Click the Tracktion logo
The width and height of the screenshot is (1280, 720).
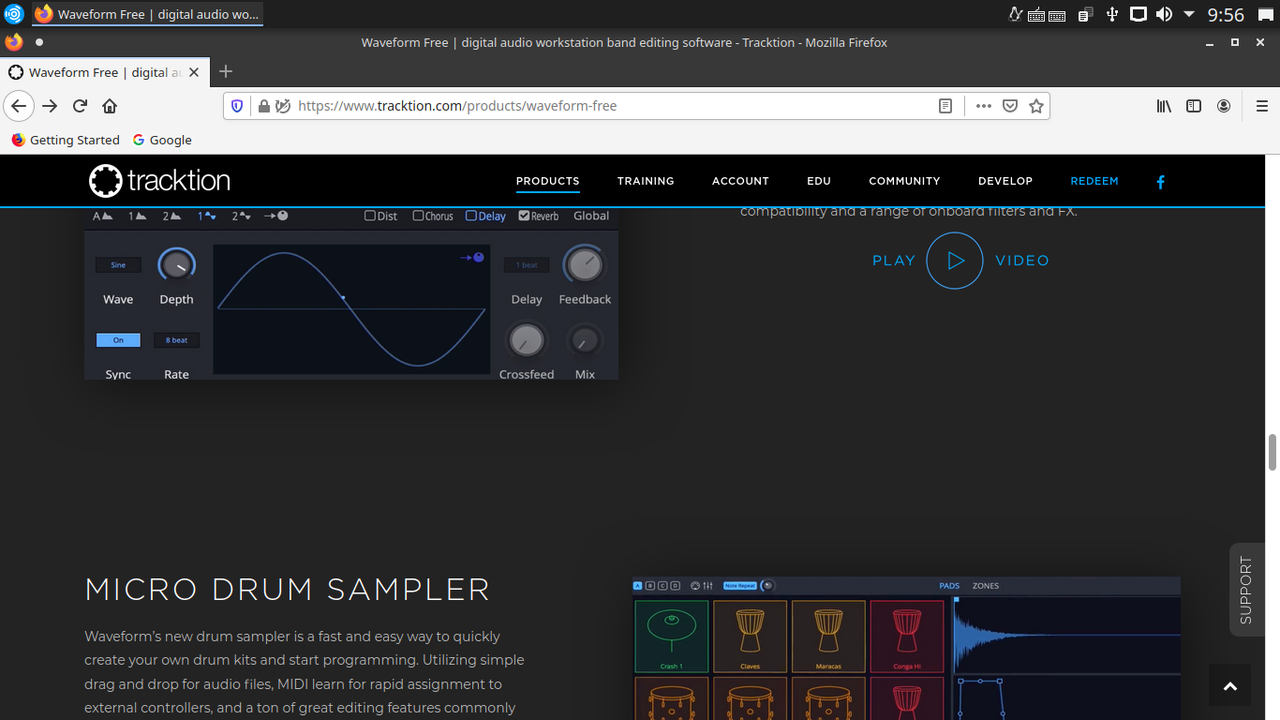(x=159, y=180)
